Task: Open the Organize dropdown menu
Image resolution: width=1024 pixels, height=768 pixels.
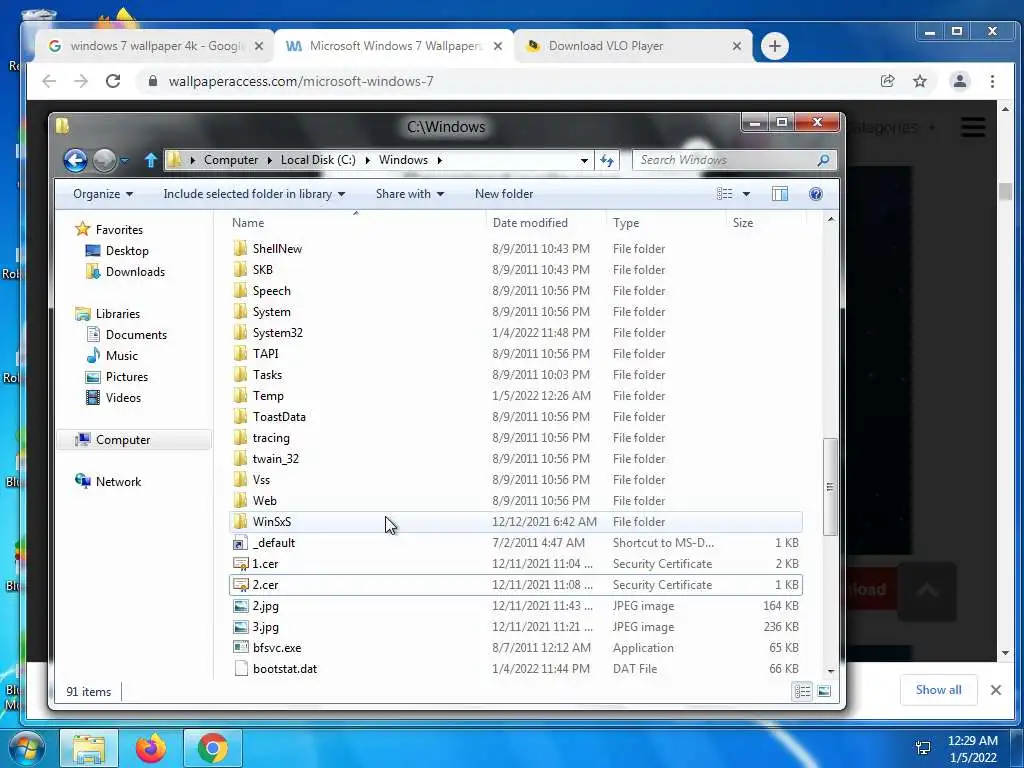Action: click(x=103, y=194)
